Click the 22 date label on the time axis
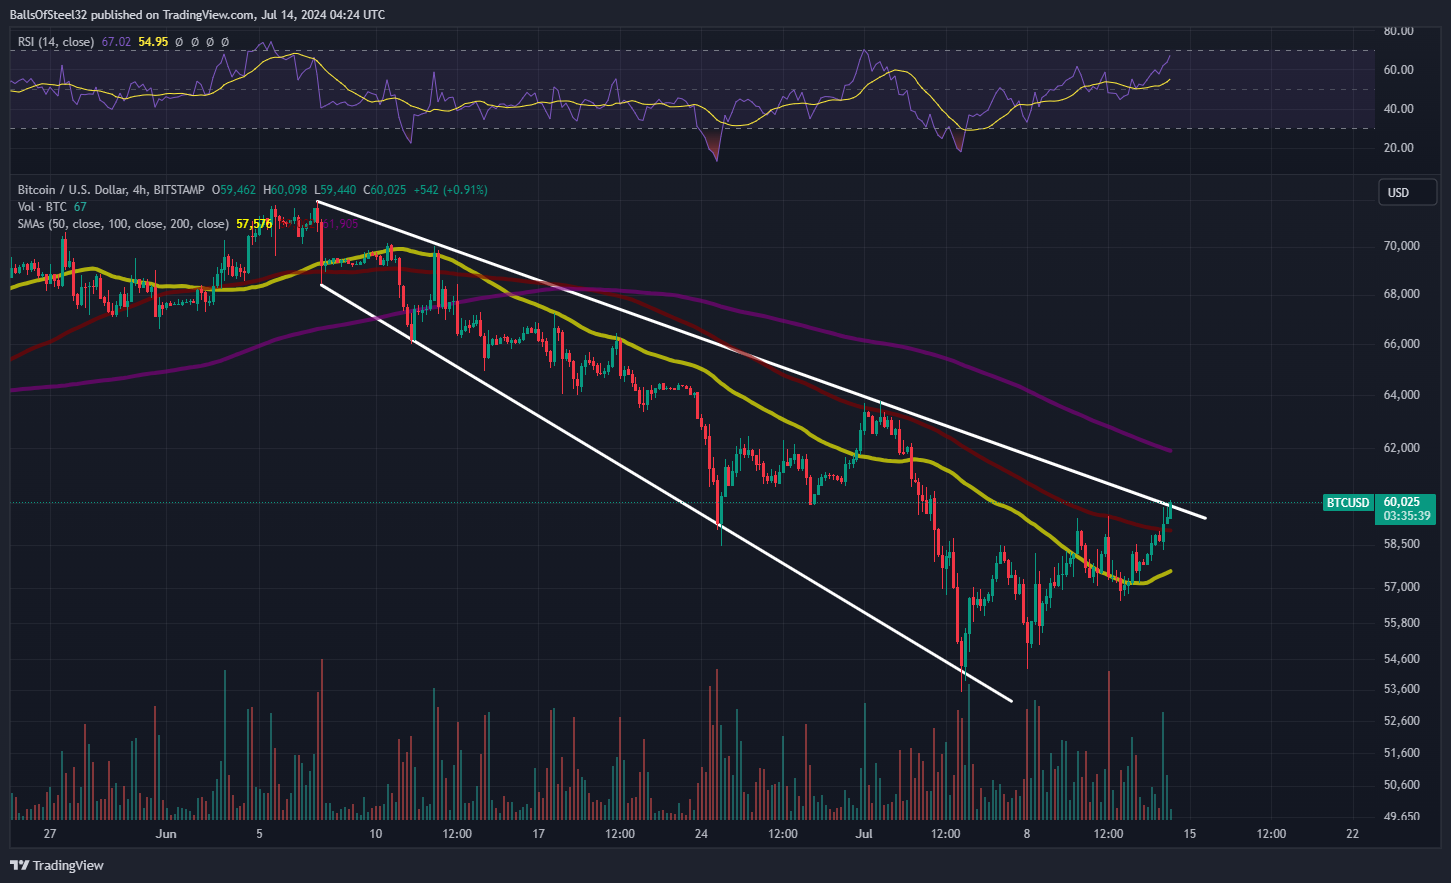This screenshot has height=883, width=1451. pos(1353,833)
